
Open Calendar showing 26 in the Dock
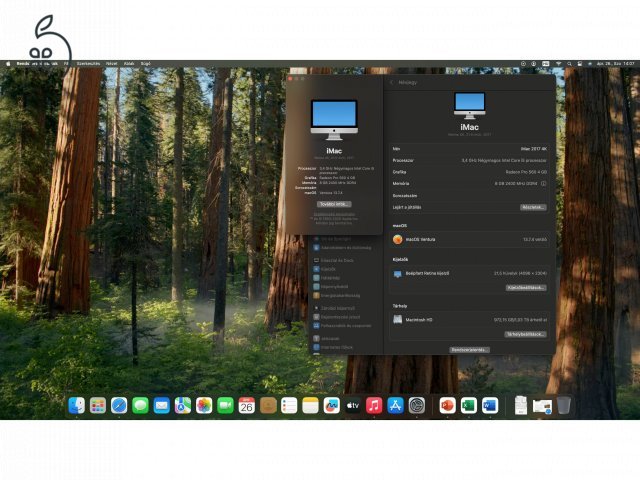(246, 406)
